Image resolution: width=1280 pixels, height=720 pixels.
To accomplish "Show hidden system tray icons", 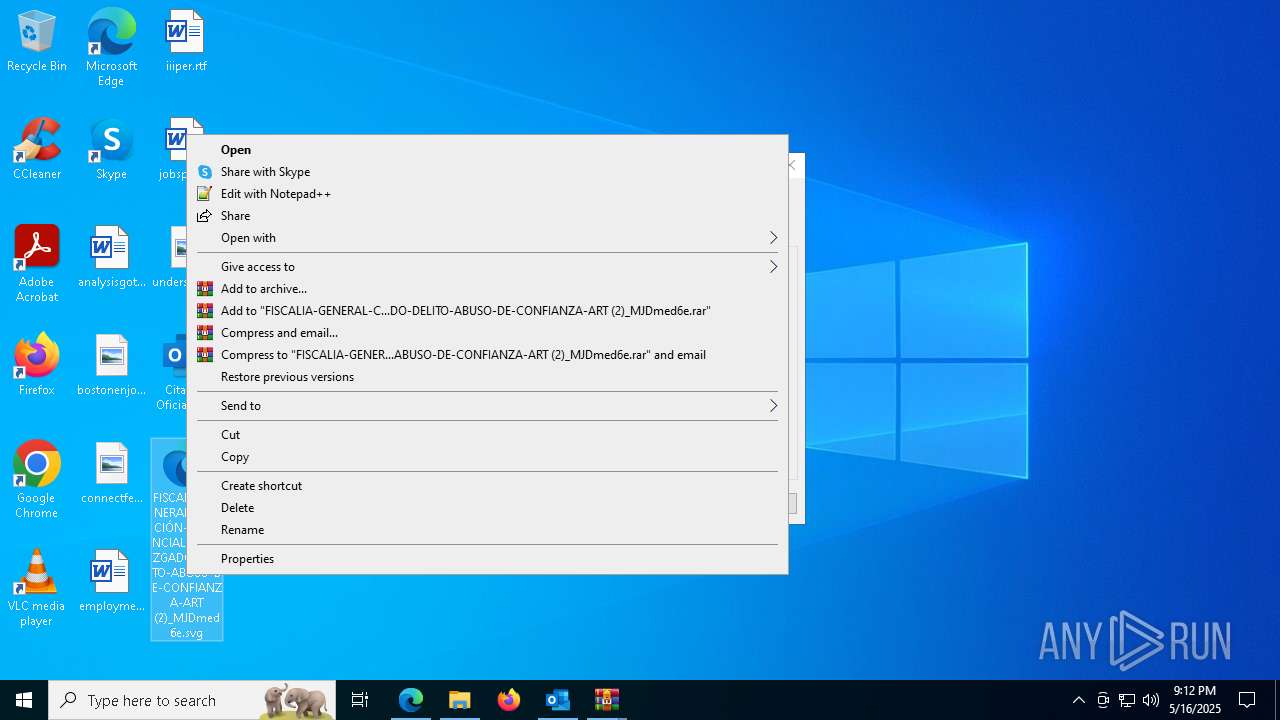I will [1078, 700].
